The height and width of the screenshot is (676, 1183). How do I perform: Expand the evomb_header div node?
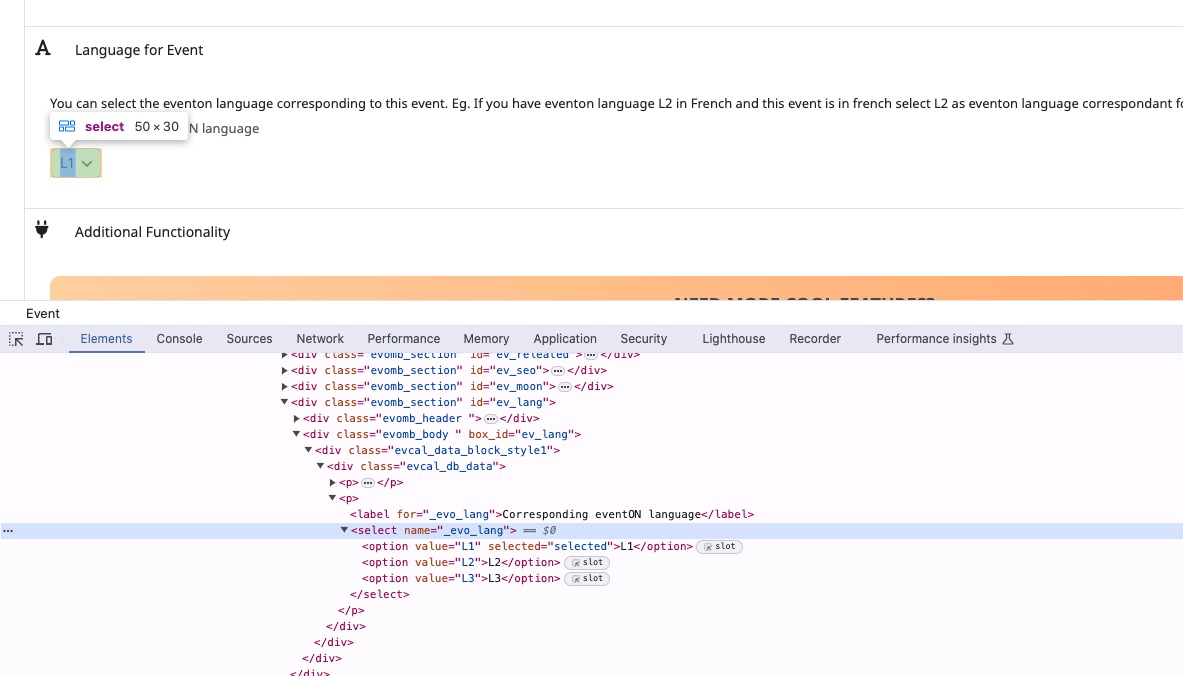[297, 419]
